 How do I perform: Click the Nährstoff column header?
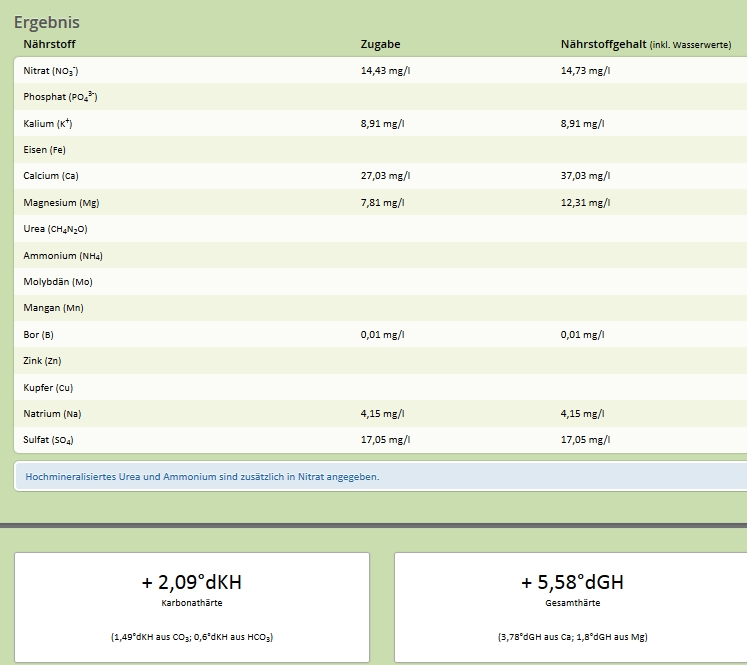(50, 44)
